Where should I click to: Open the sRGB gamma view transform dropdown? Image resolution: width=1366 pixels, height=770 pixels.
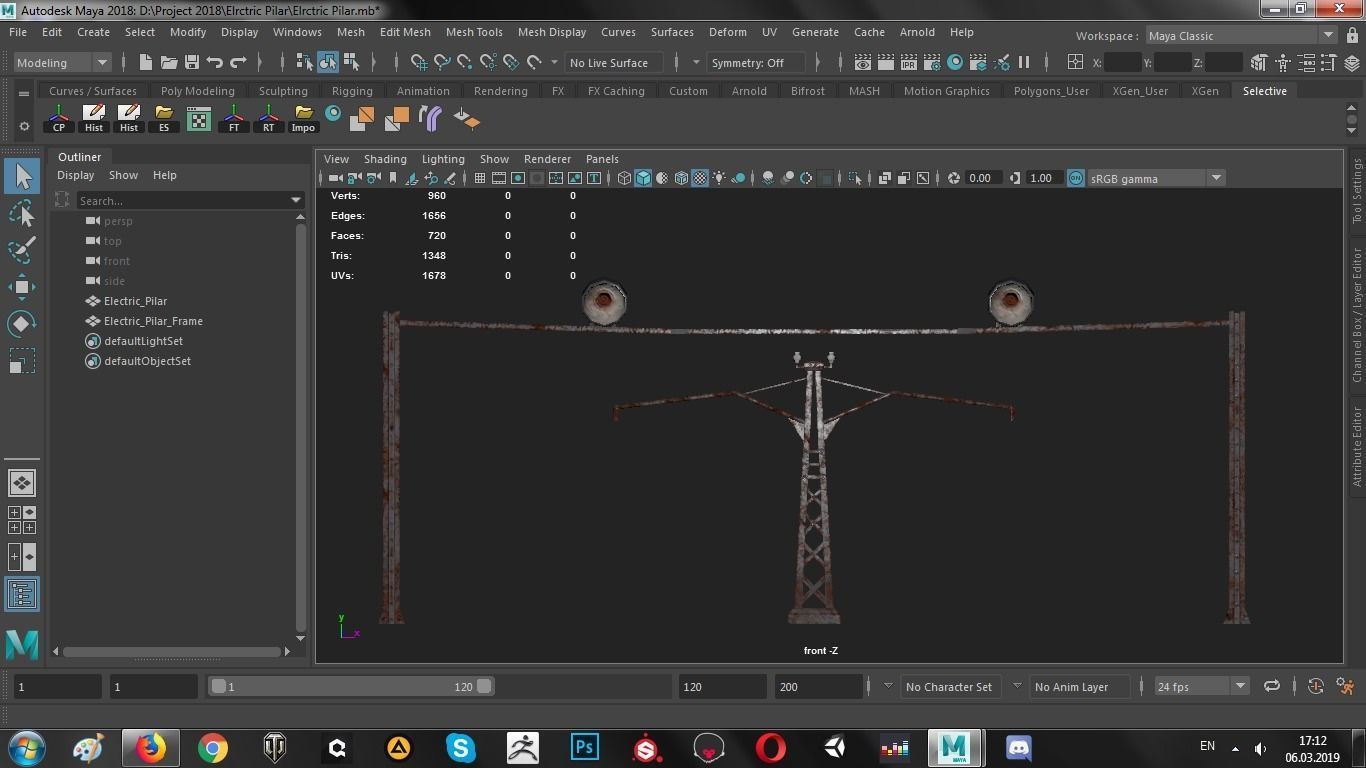click(1154, 178)
